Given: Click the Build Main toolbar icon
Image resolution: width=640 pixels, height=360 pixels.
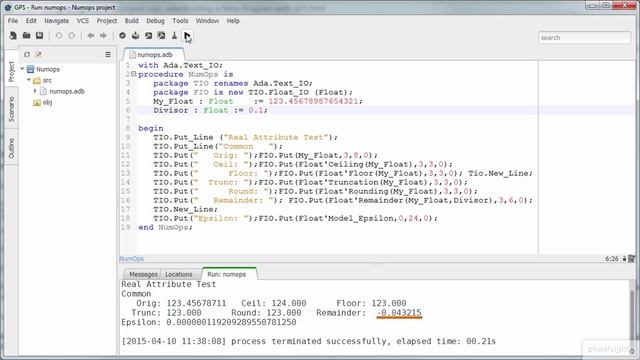Looking at the screenshot, I should click(x=149, y=36).
